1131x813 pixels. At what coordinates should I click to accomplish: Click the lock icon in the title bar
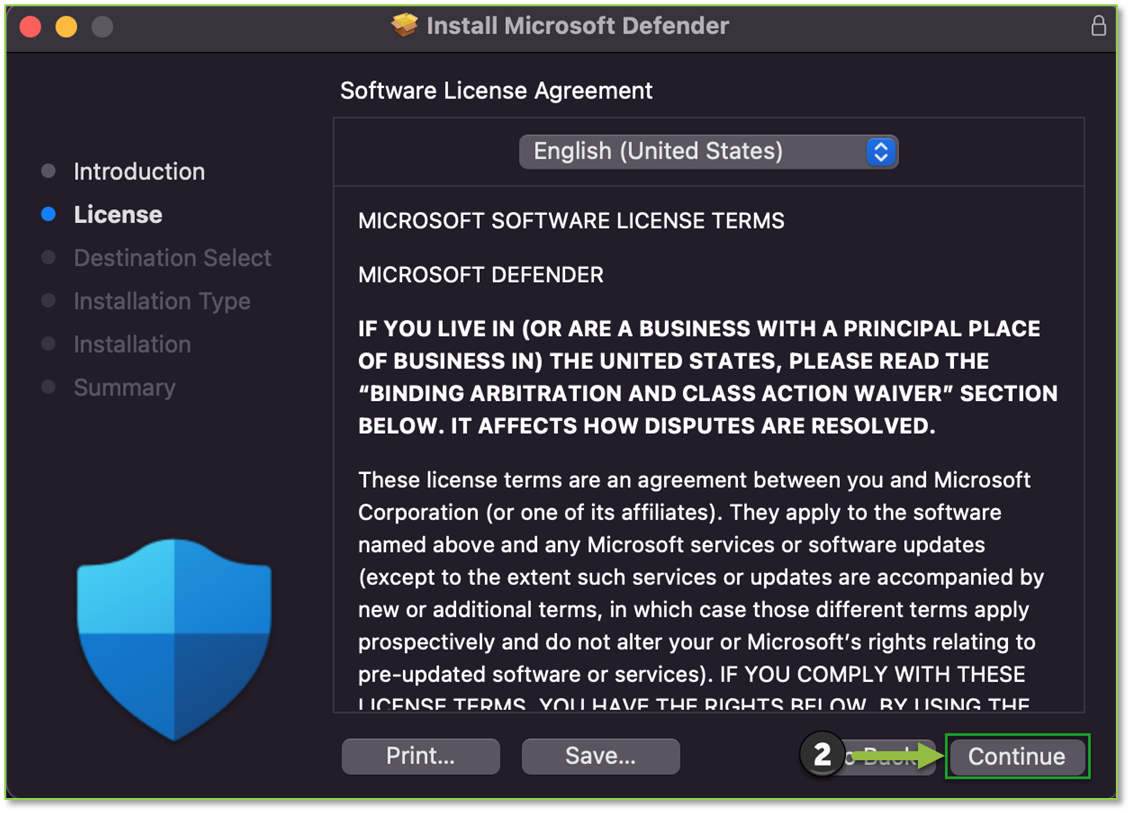[1098, 27]
